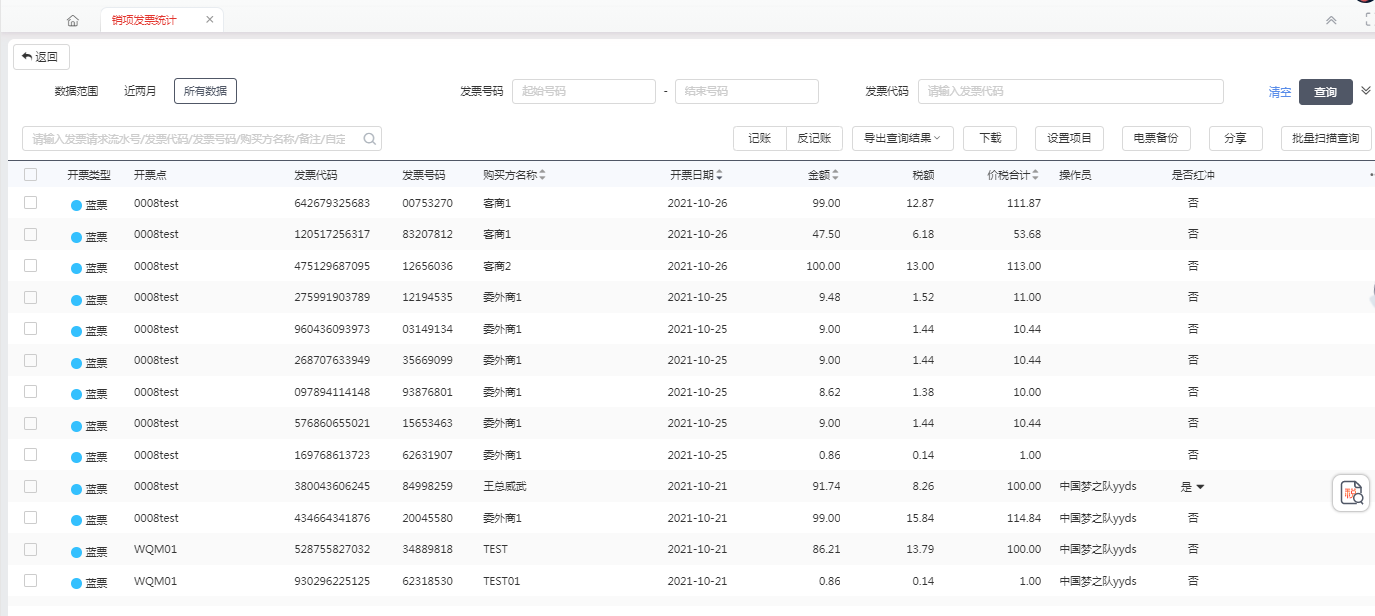
Task: Click blue ticket dot in row 34889818
Action: tap(77, 552)
